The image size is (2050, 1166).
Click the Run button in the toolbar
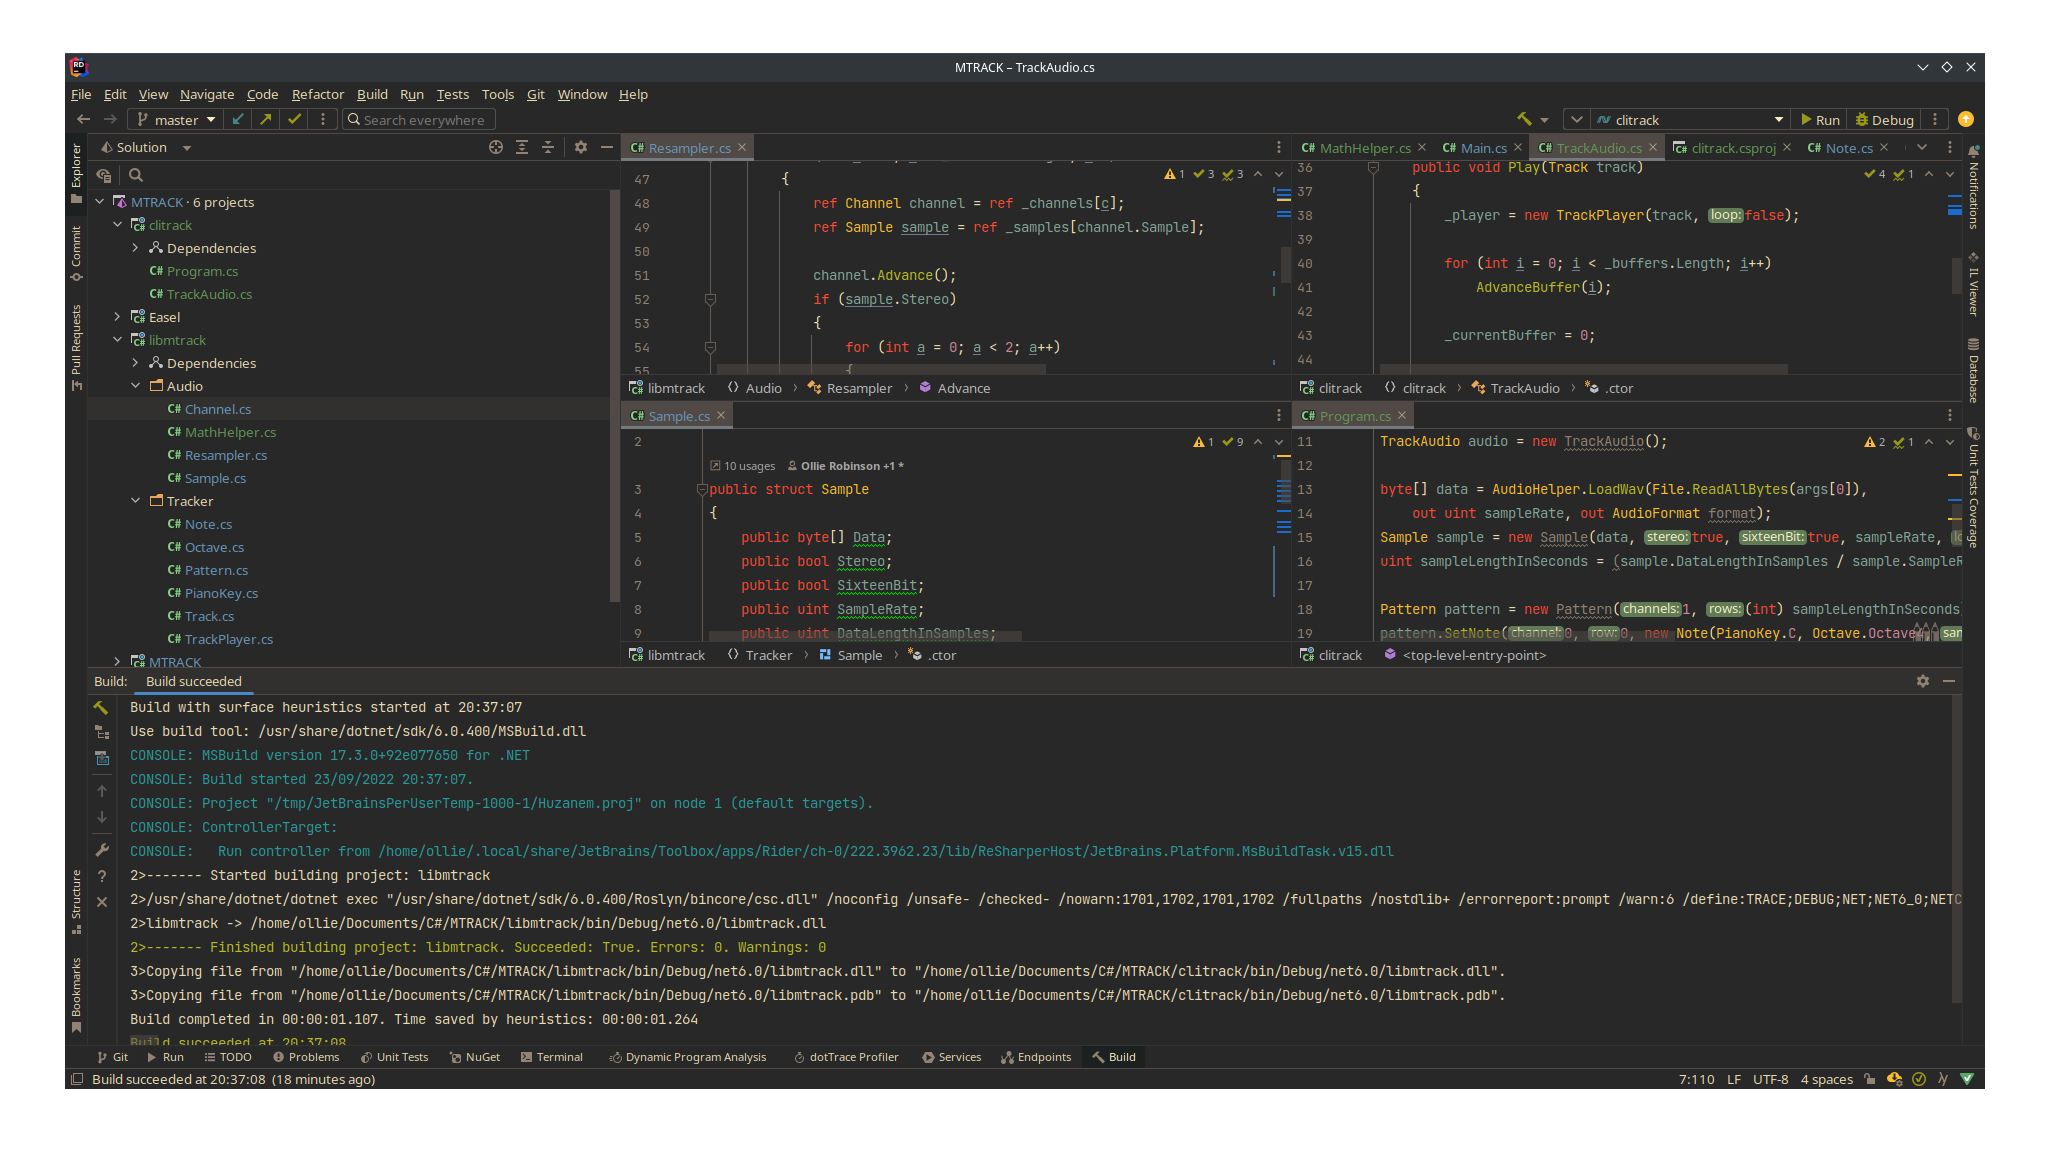click(1819, 119)
